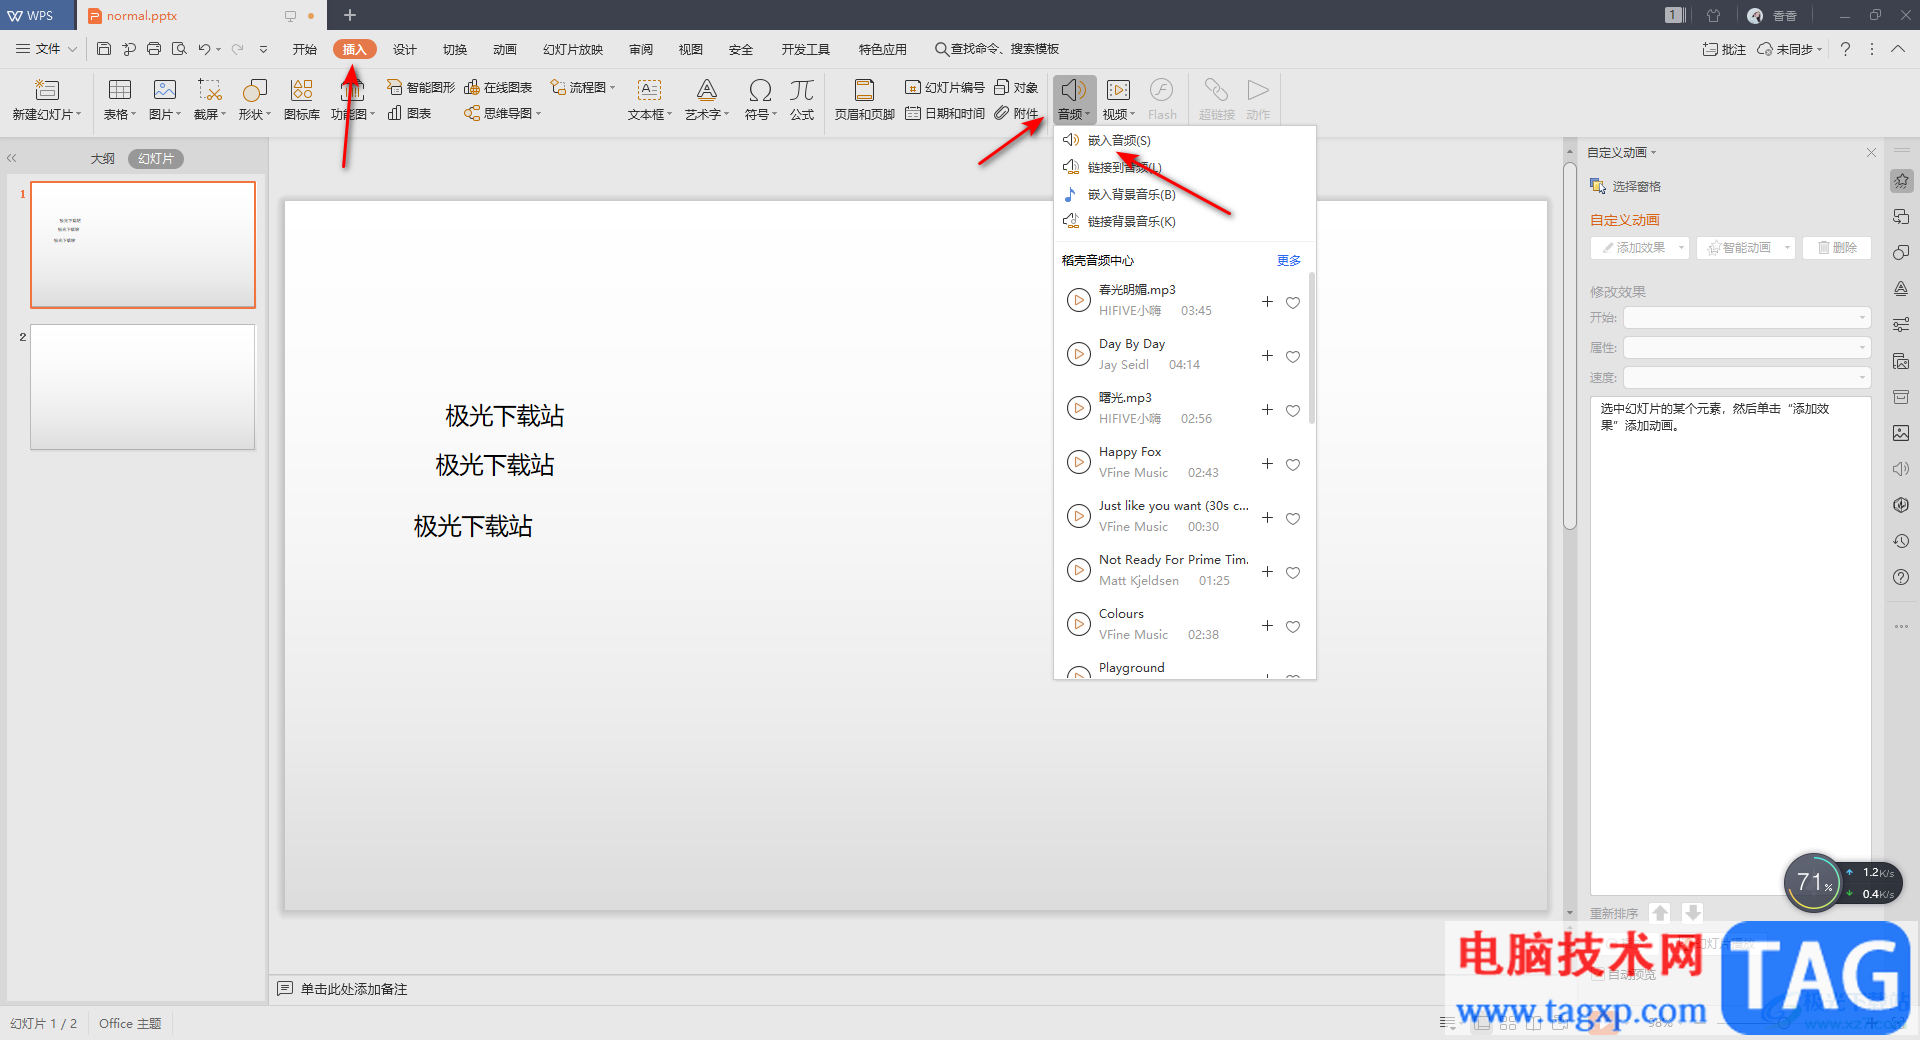Click the Not Synced (未同步) button
Image resolution: width=1920 pixels, height=1040 pixels.
1790,49
